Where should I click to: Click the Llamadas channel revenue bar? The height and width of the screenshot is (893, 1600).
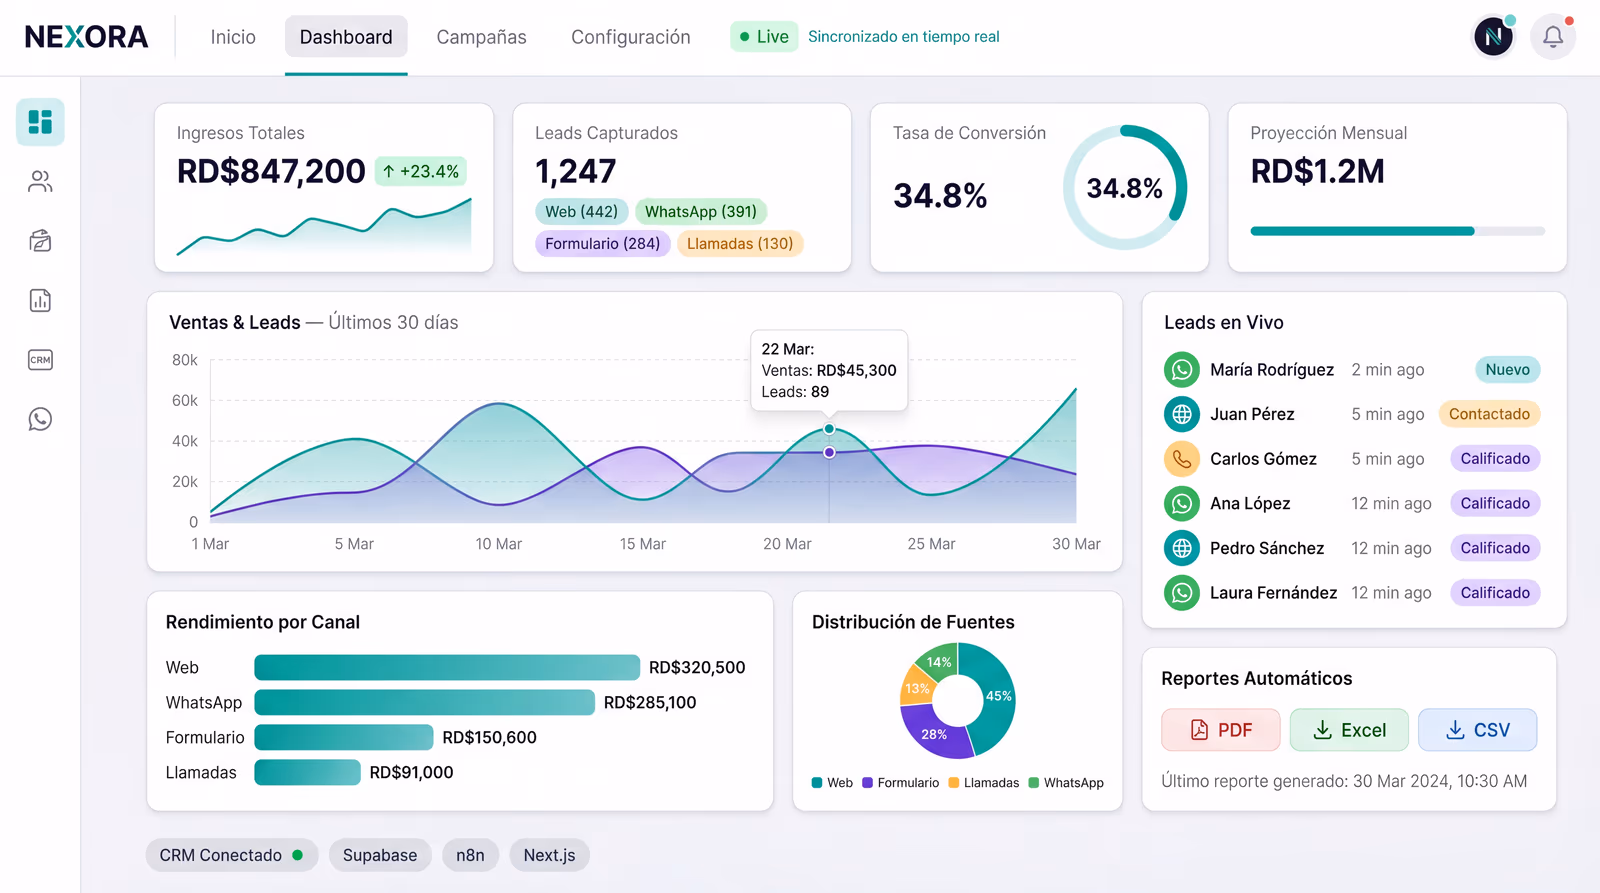click(307, 772)
